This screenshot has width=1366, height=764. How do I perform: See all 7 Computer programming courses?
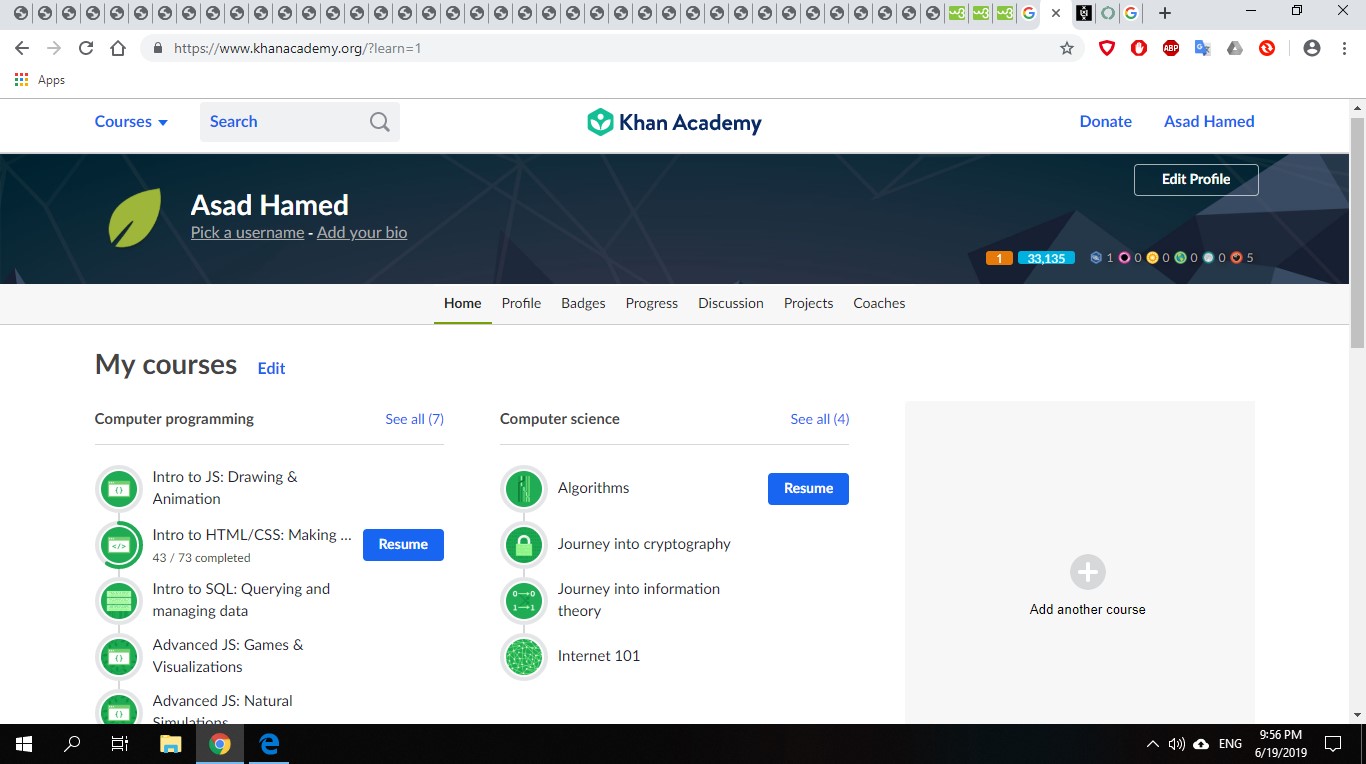click(414, 419)
